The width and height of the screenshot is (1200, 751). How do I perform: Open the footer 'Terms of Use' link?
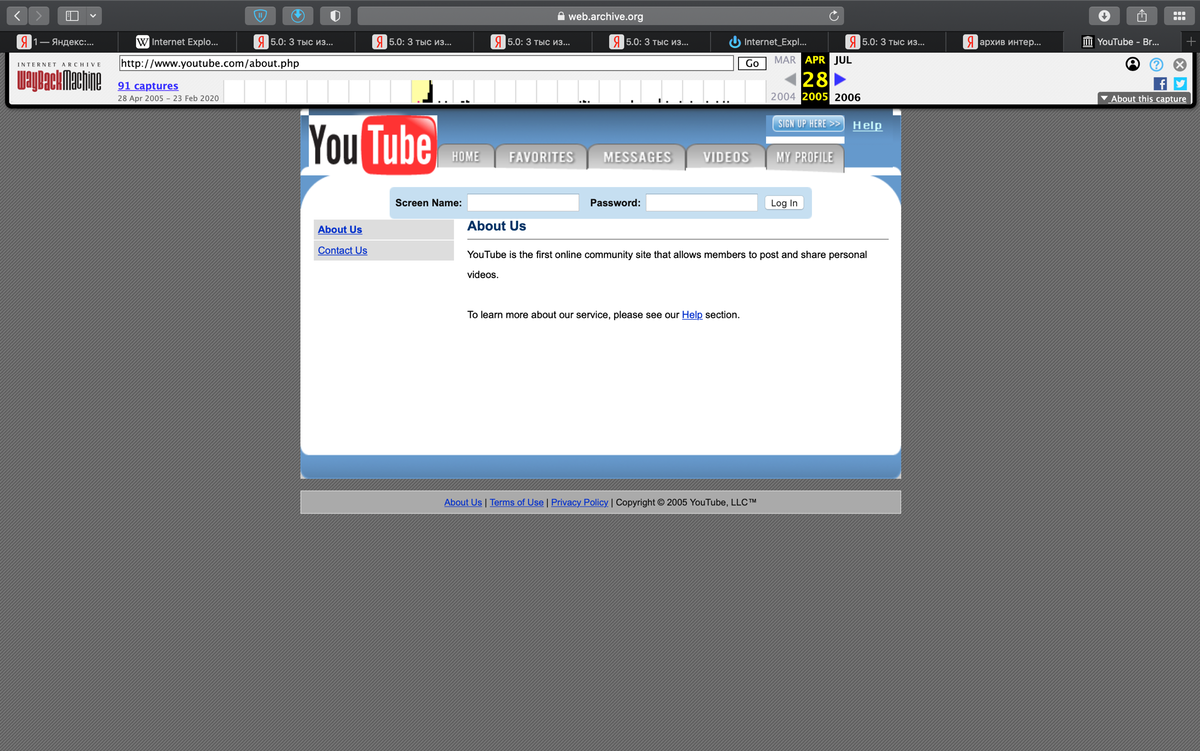tap(517, 503)
